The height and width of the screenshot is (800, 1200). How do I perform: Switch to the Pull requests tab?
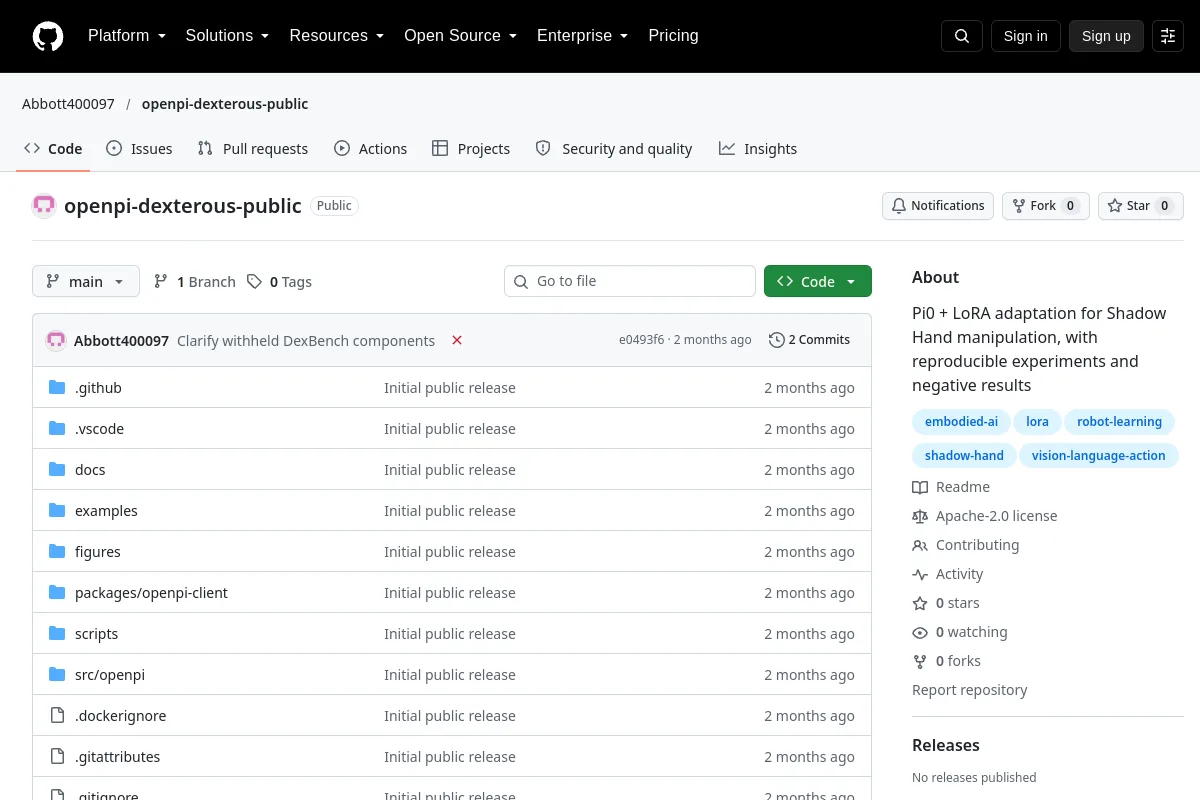tap(253, 149)
